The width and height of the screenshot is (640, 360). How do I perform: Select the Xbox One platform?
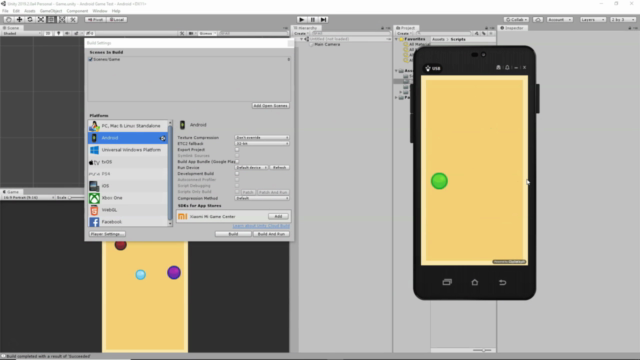coord(128,198)
